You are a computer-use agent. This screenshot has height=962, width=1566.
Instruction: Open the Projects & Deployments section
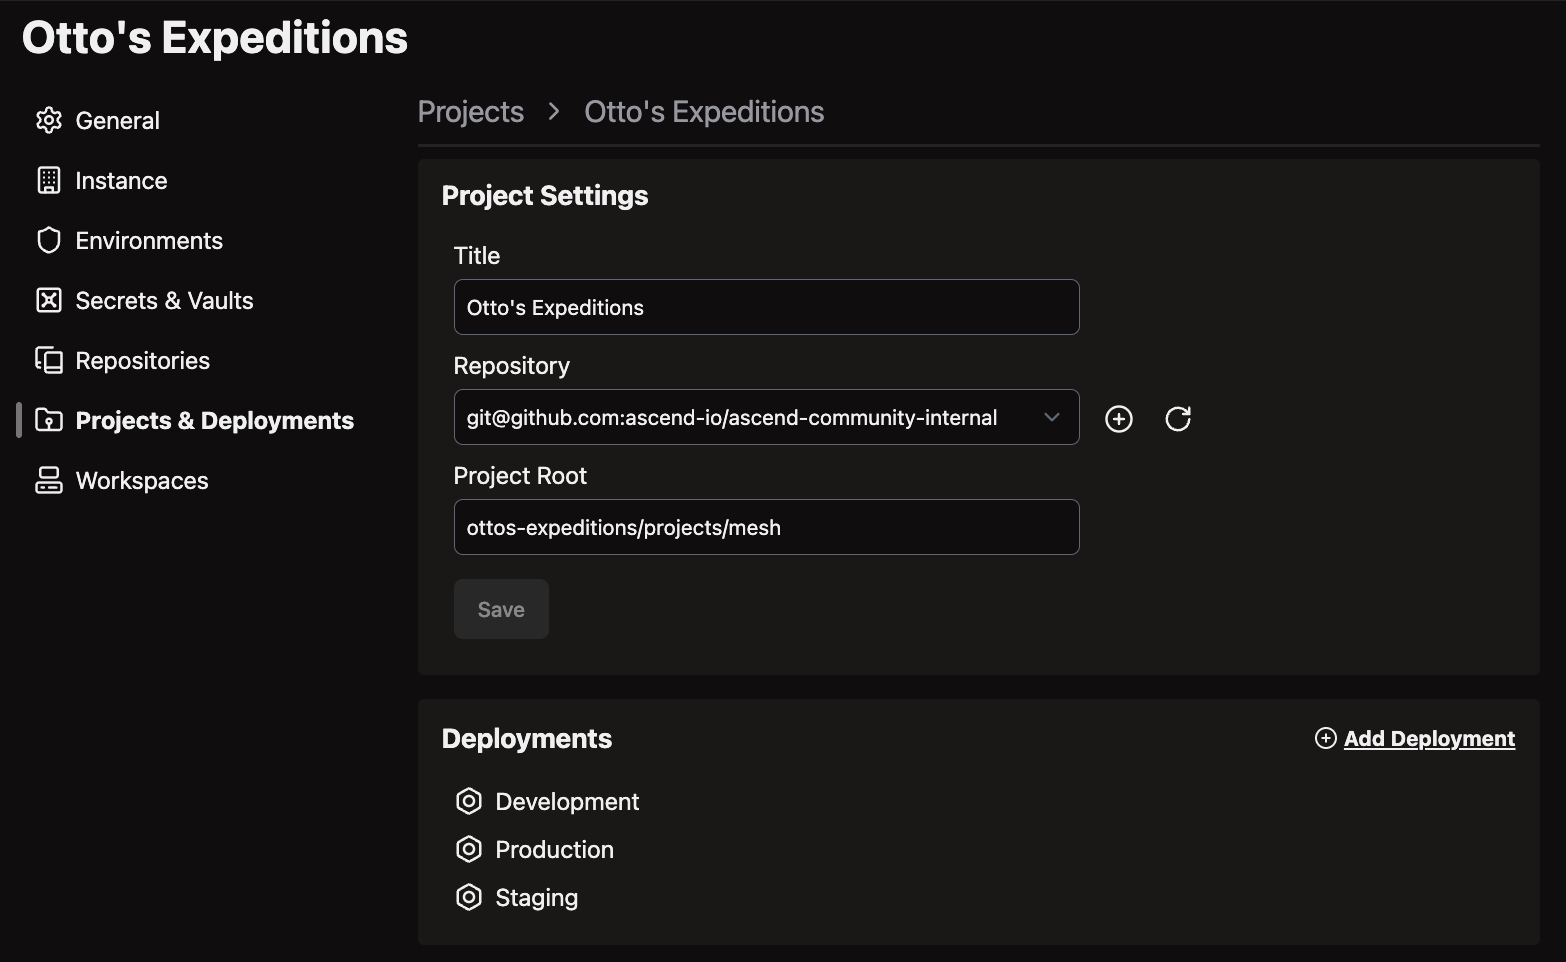click(x=214, y=420)
